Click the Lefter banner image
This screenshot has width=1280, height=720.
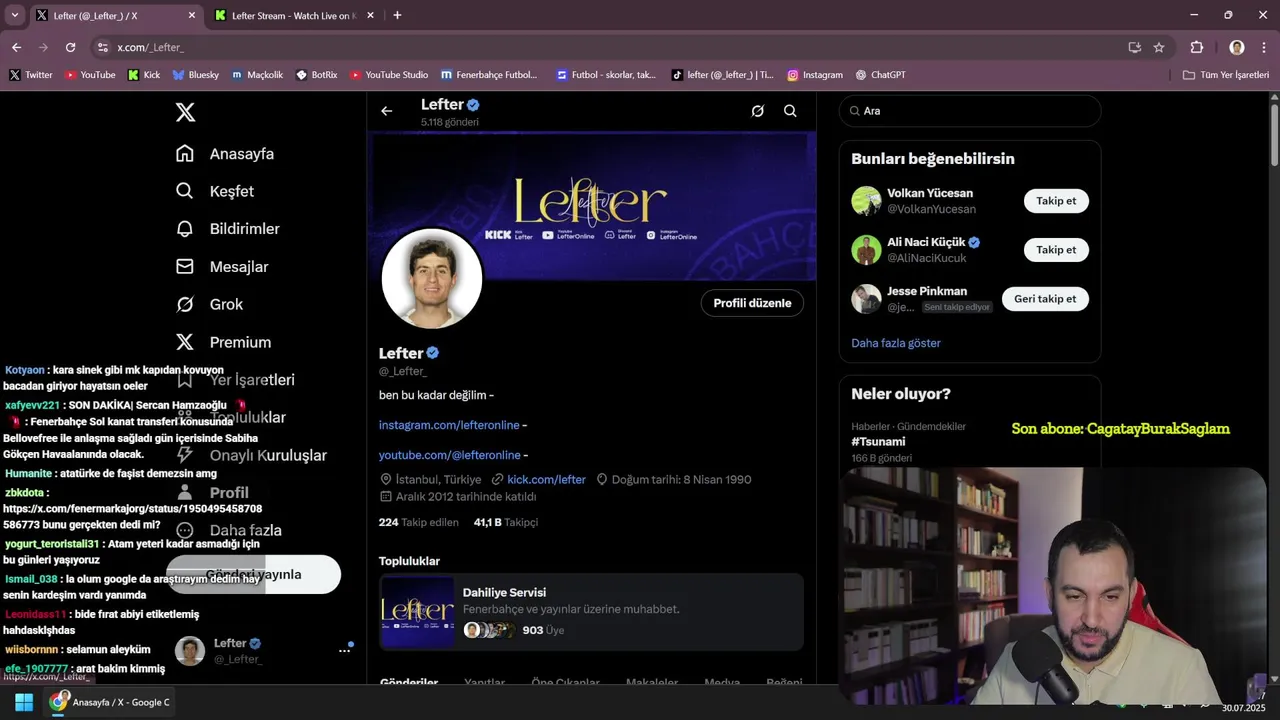(x=594, y=205)
